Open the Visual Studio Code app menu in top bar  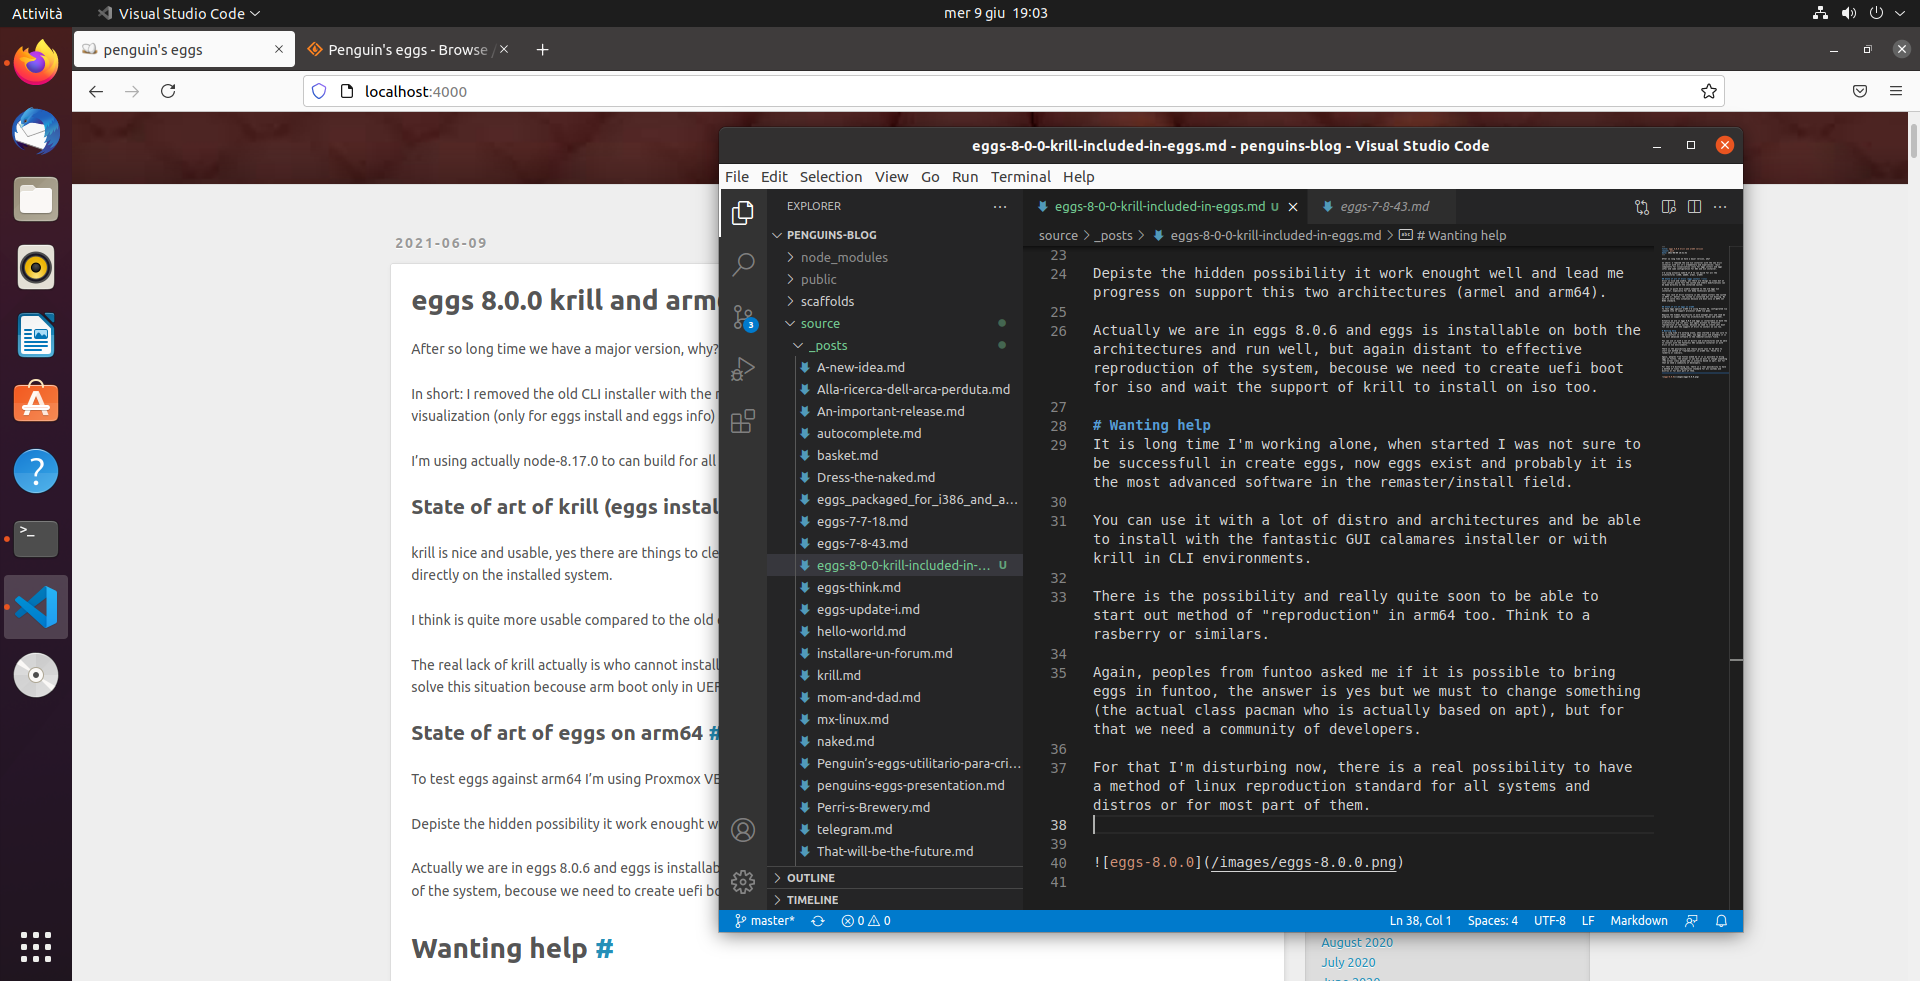(x=179, y=13)
